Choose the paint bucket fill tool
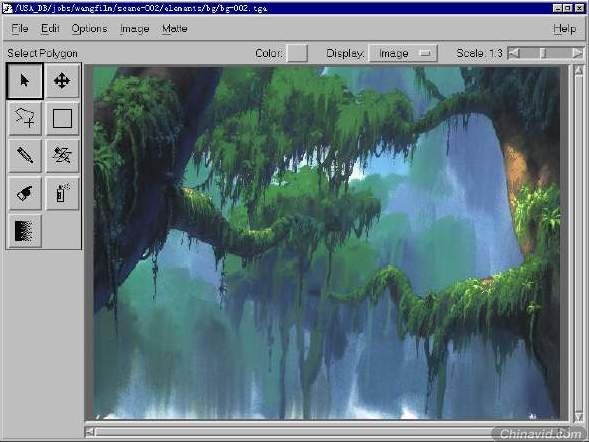The height and width of the screenshot is (442, 589). pos(25,193)
